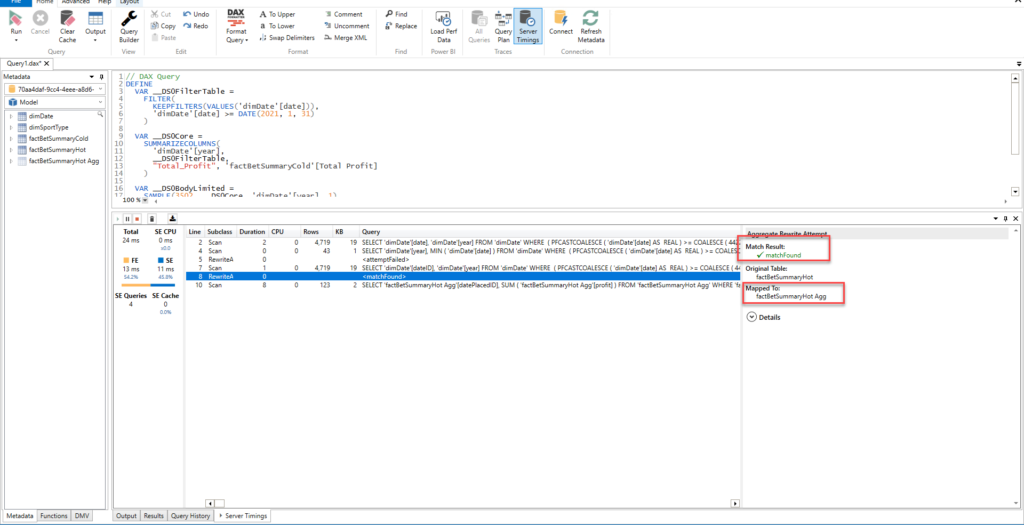Launch the Query Builder
This screenshot has width=1024, height=525.
(x=129, y=26)
